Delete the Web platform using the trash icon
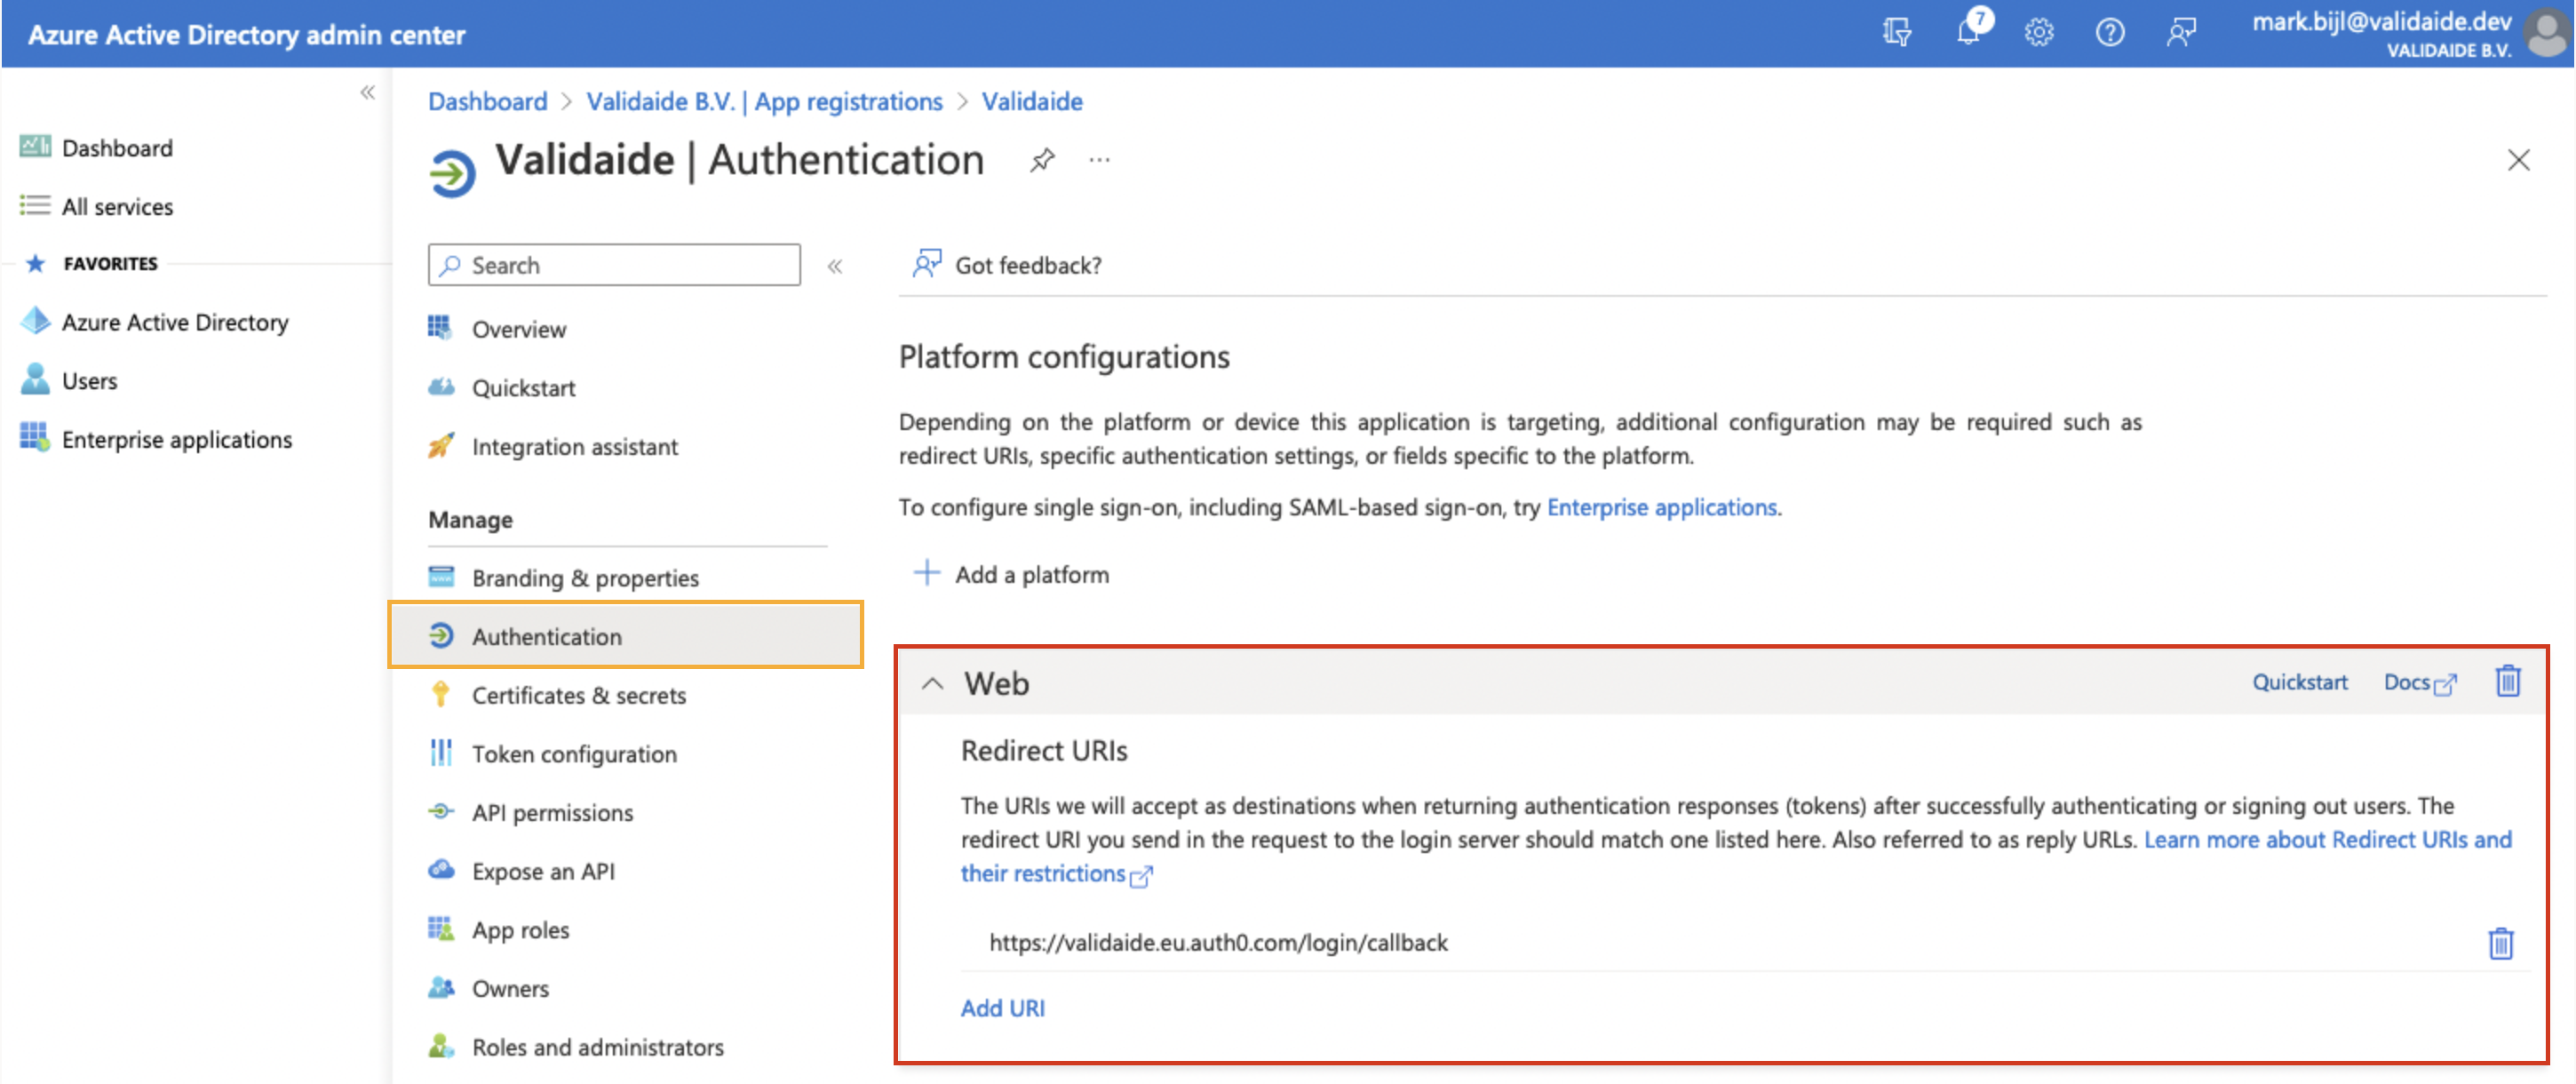The height and width of the screenshot is (1084, 2576). point(2508,681)
